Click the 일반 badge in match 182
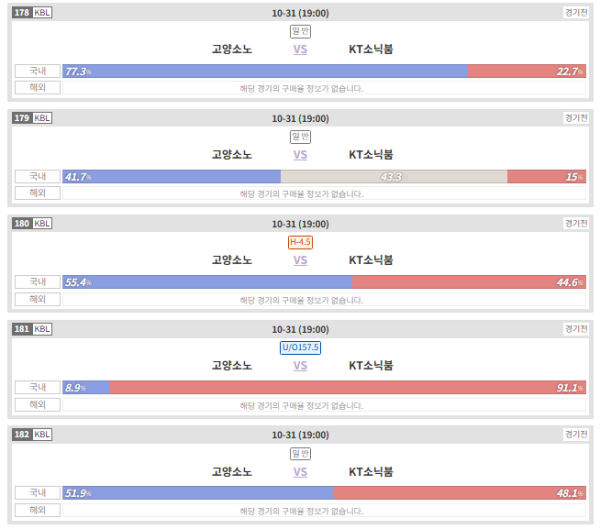 point(300,454)
